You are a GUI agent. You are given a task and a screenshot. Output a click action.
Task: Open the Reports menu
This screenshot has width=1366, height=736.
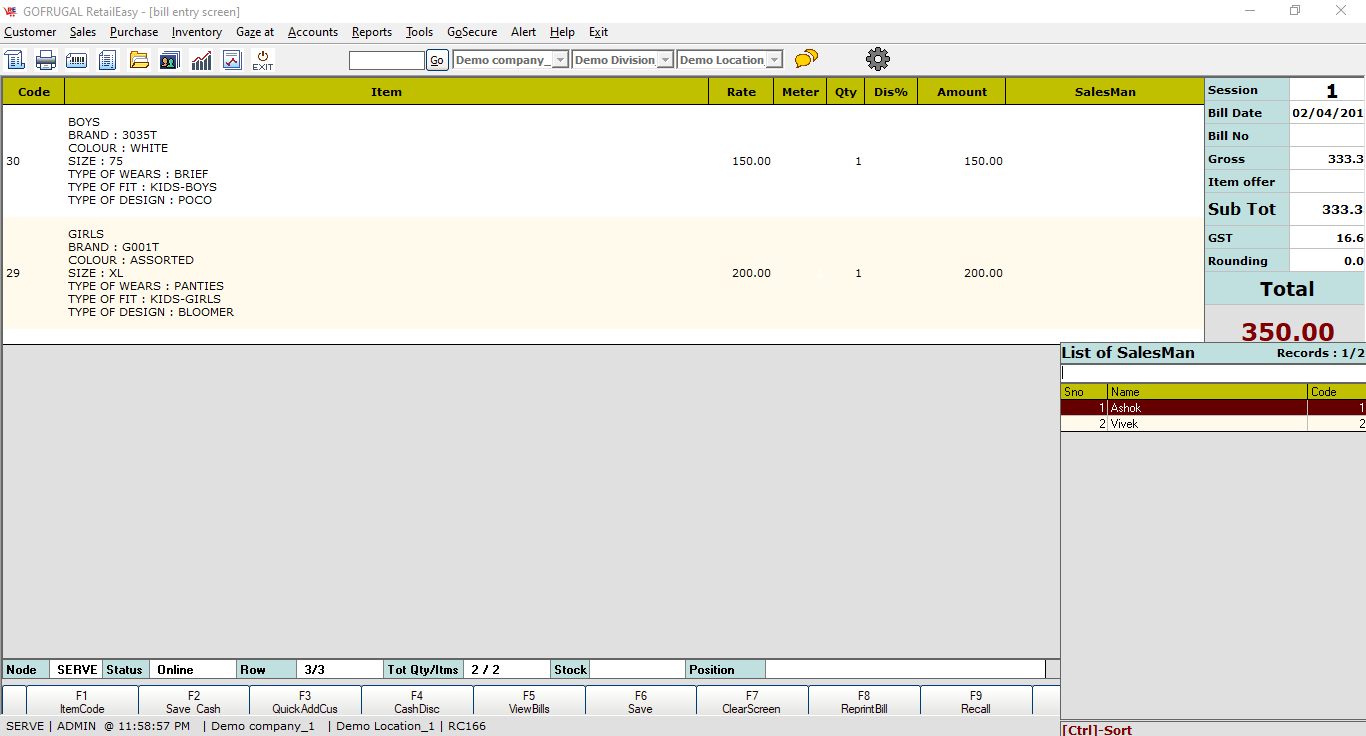pyautogui.click(x=372, y=32)
